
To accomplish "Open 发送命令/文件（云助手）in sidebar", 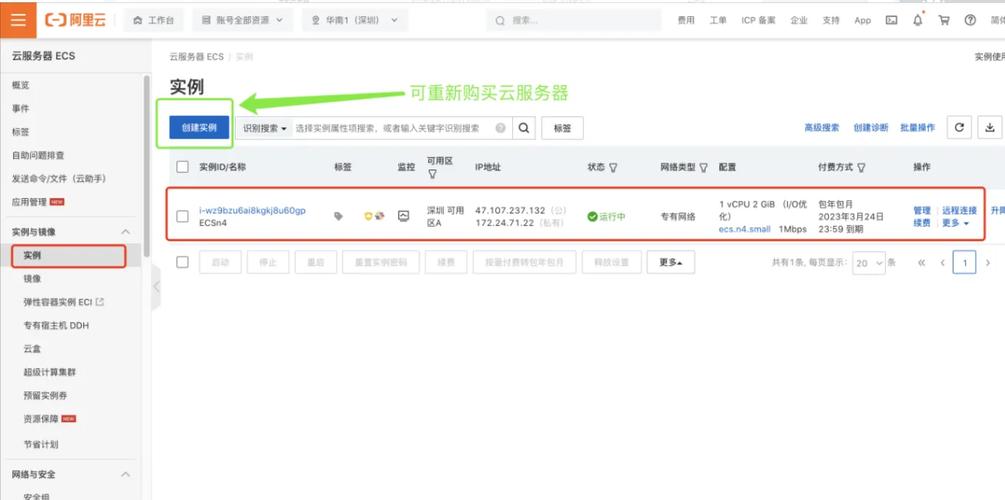I will click(x=58, y=178).
